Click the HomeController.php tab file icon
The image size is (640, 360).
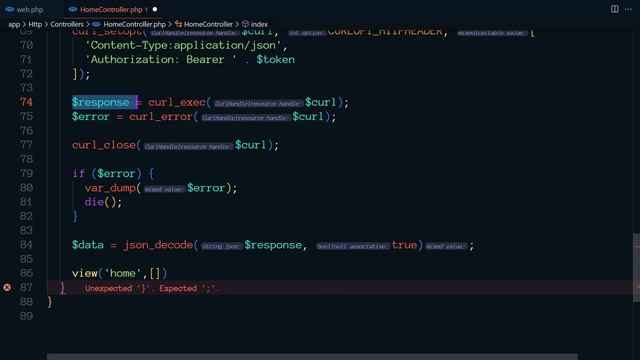[x=73, y=9]
